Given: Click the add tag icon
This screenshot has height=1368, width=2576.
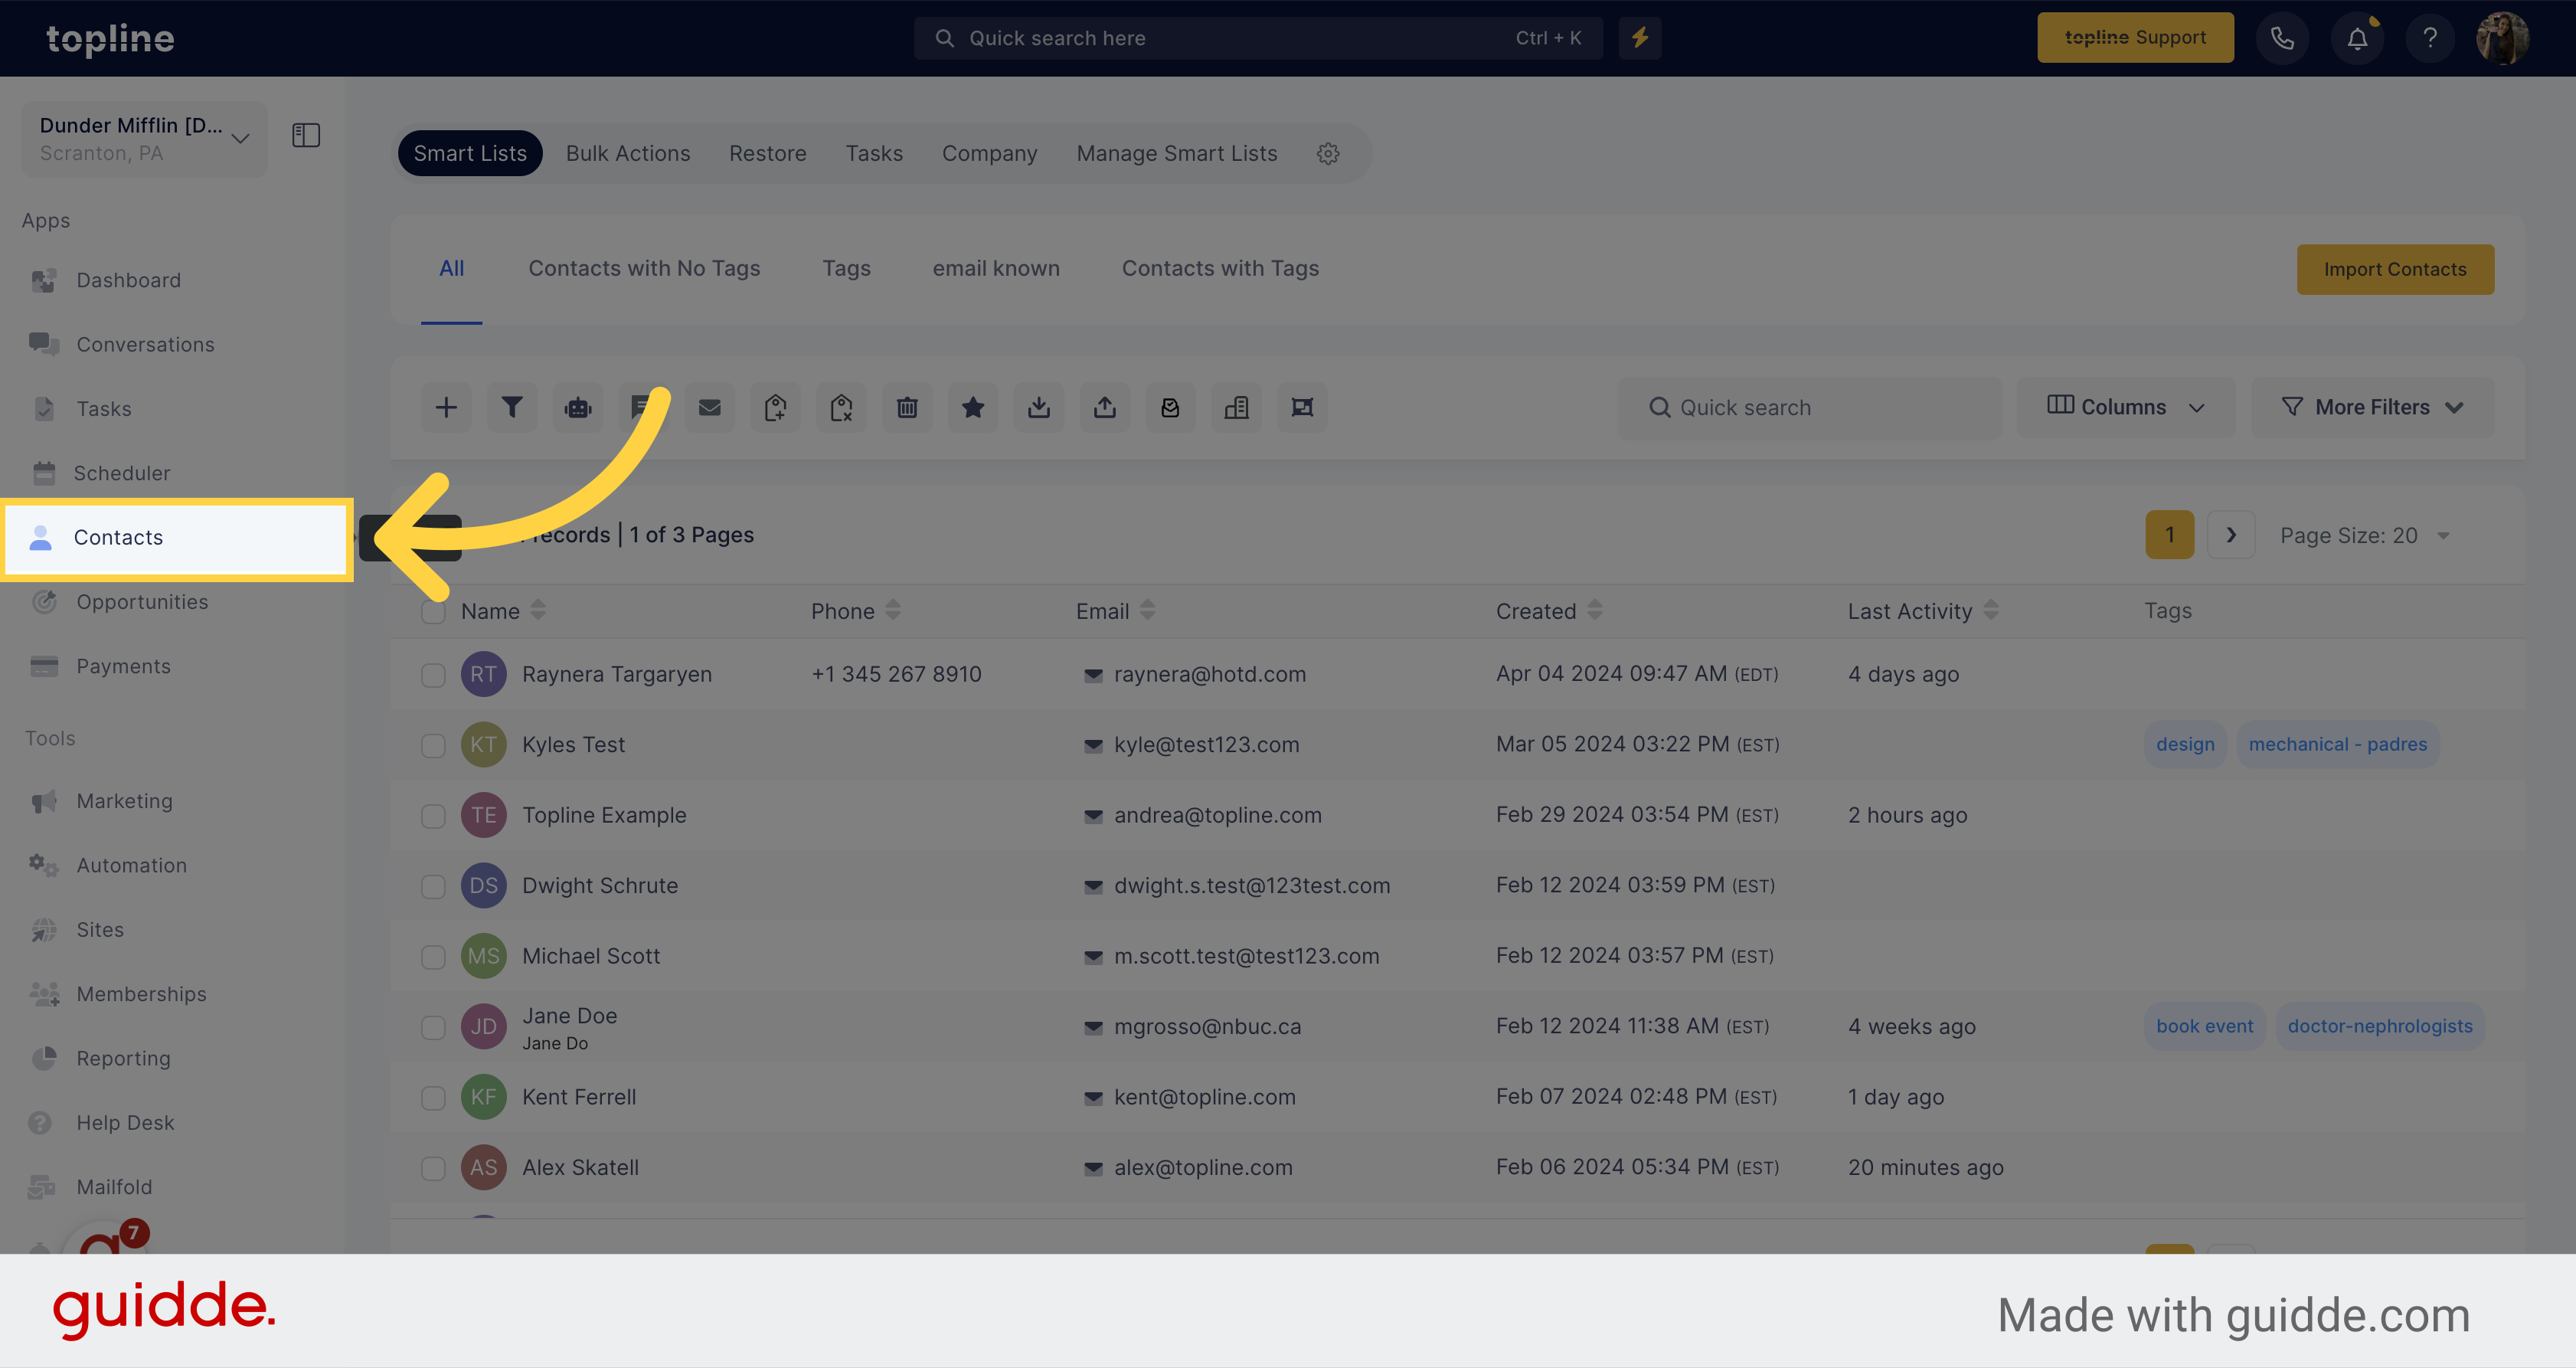Looking at the screenshot, I should [x=776, y=407].
